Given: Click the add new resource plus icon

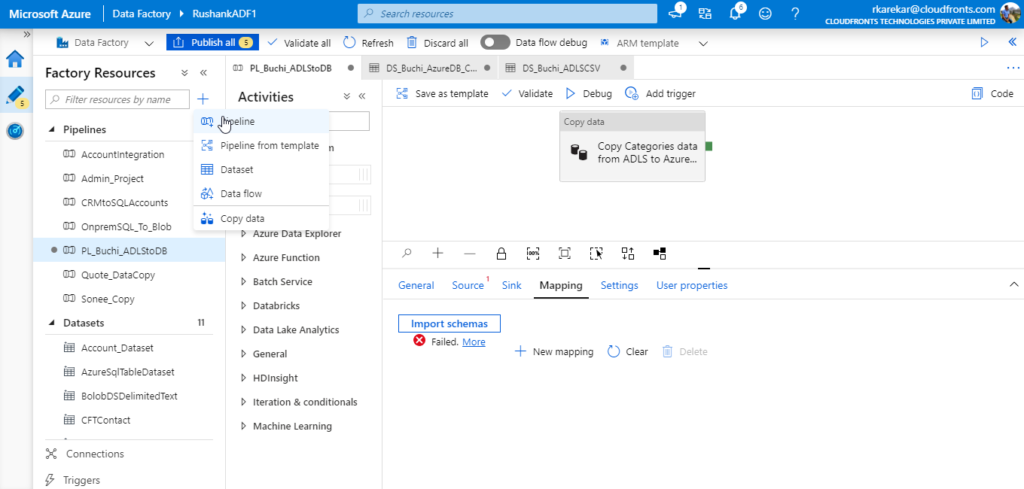Looking at the screenshot, I should [203, 99].
